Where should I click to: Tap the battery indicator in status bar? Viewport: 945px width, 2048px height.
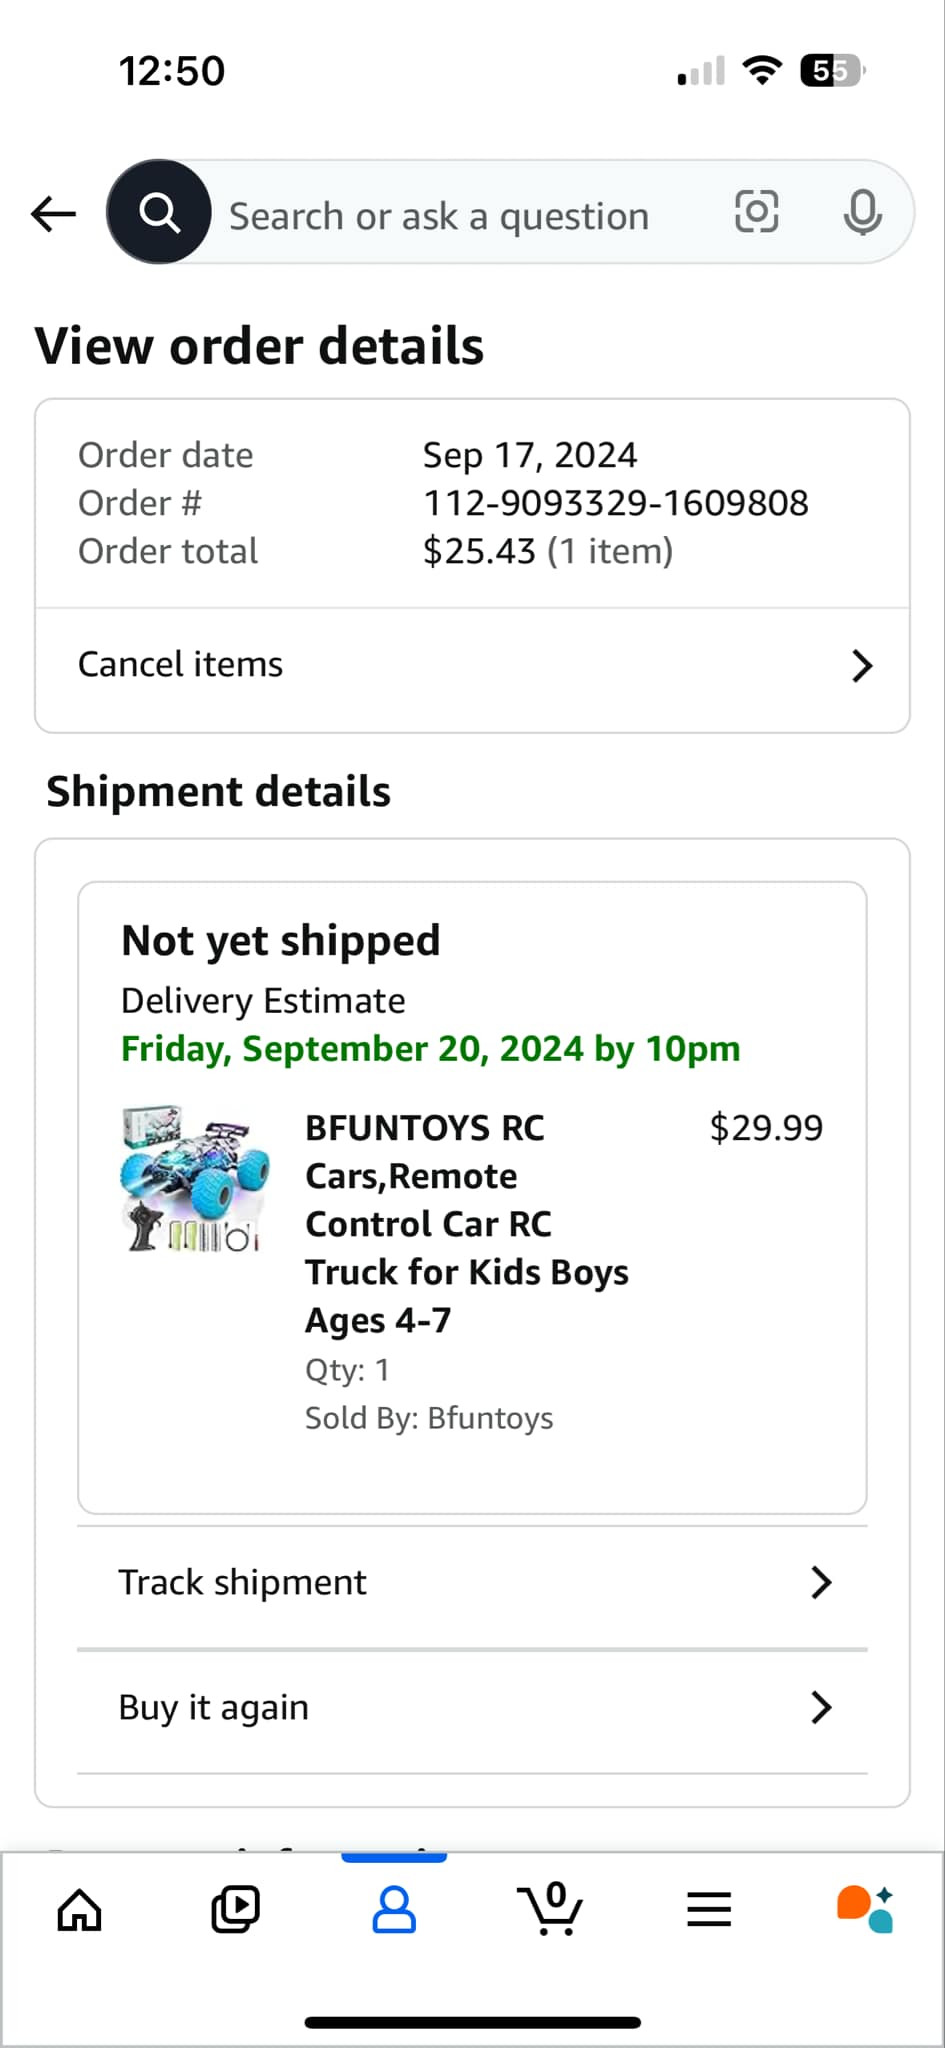coord(832,71)
